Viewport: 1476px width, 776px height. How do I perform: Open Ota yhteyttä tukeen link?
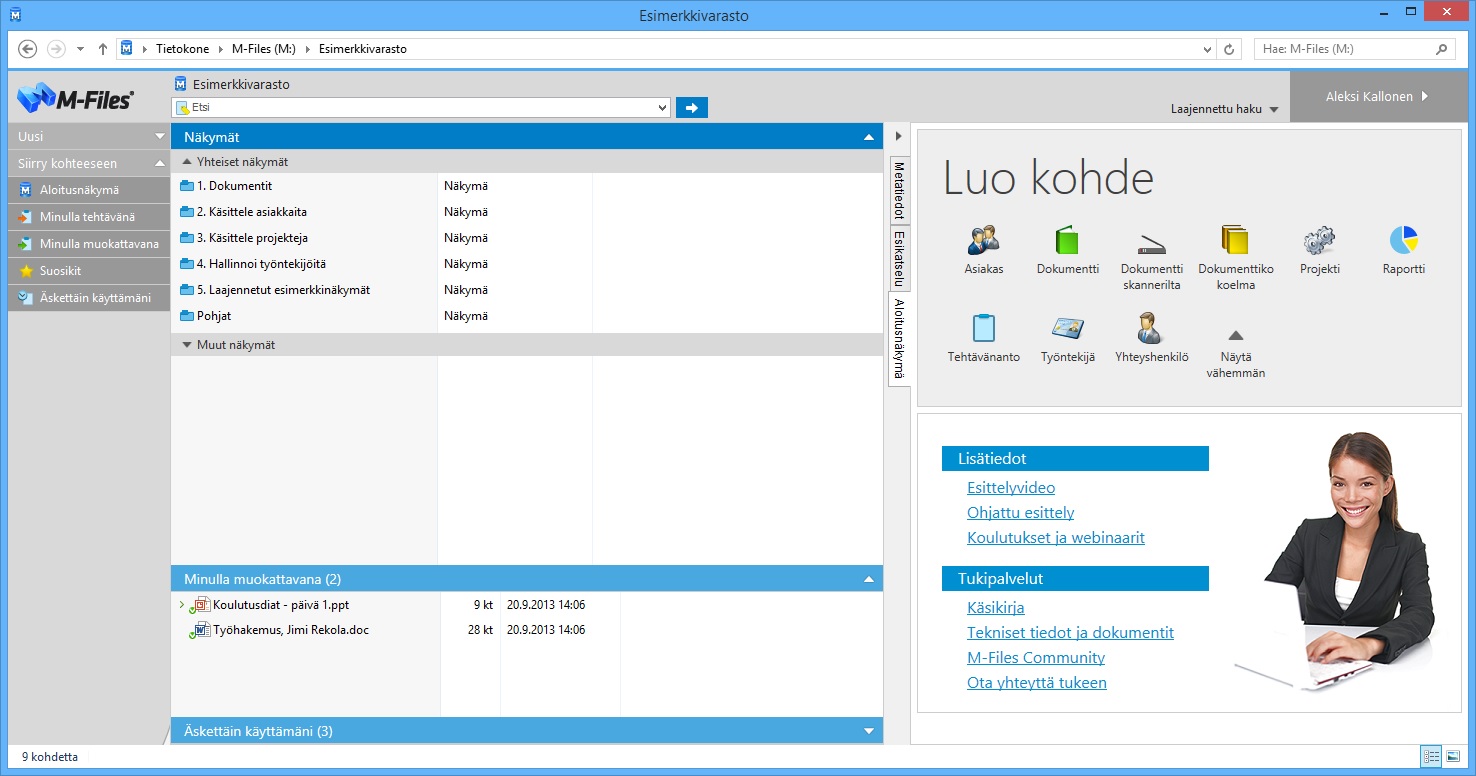[x=1036, y=683]
